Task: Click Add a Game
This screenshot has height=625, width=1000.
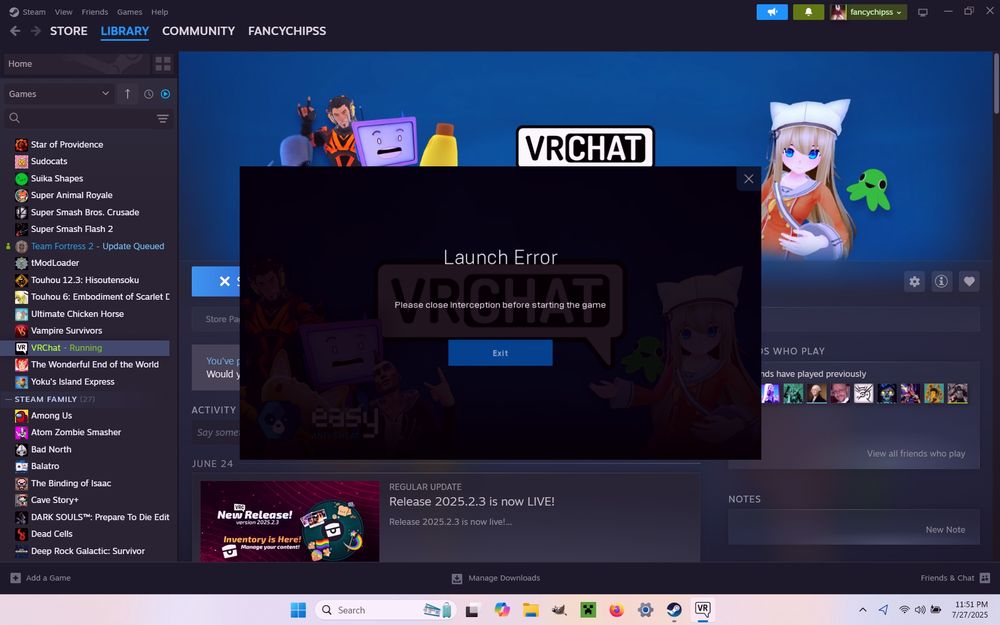Action: point(41,578)
